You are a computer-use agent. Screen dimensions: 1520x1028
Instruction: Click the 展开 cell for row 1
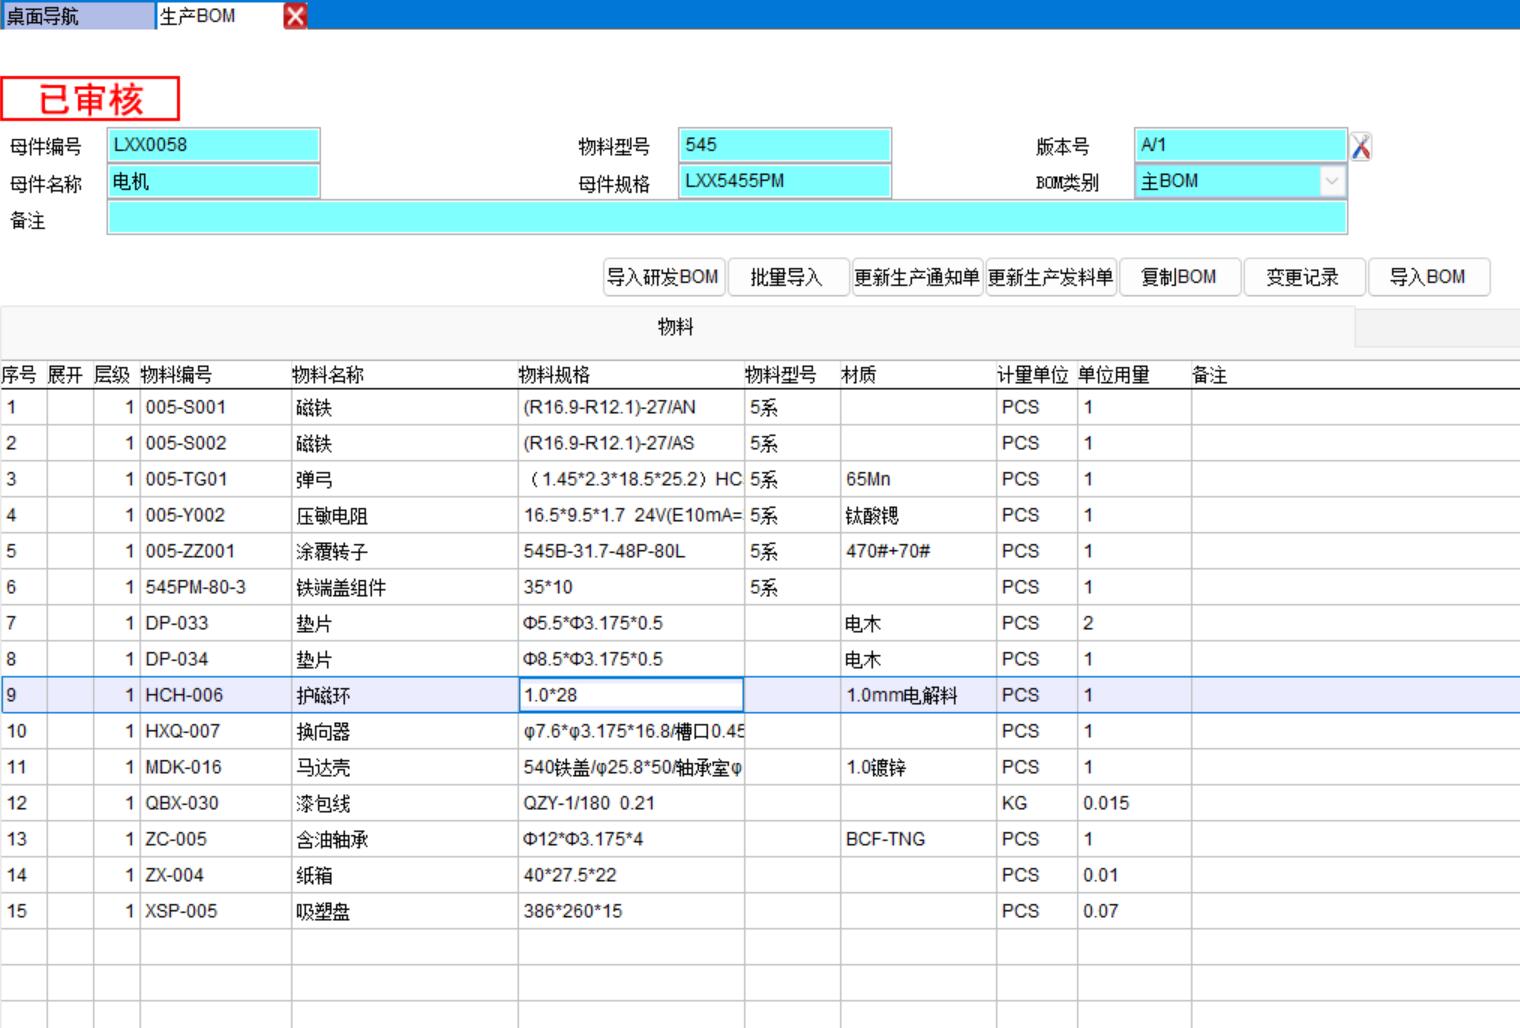(x=69, y=407)
